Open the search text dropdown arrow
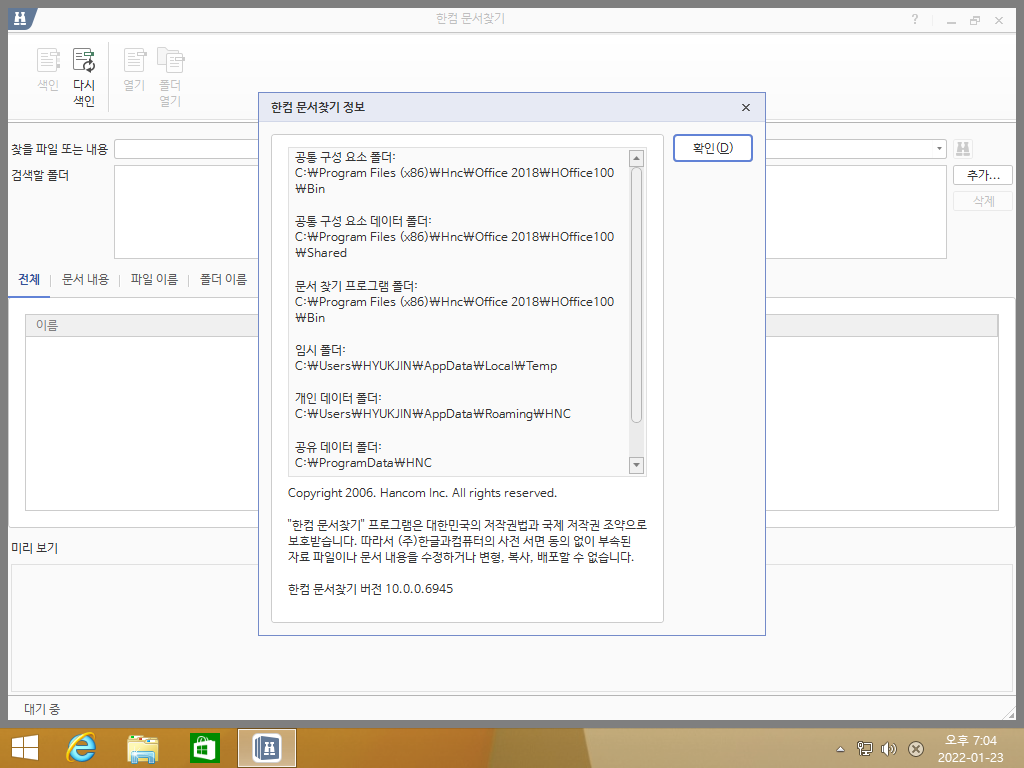Image resolution: width=1024 pixels, height=768 pixels. 939,149
